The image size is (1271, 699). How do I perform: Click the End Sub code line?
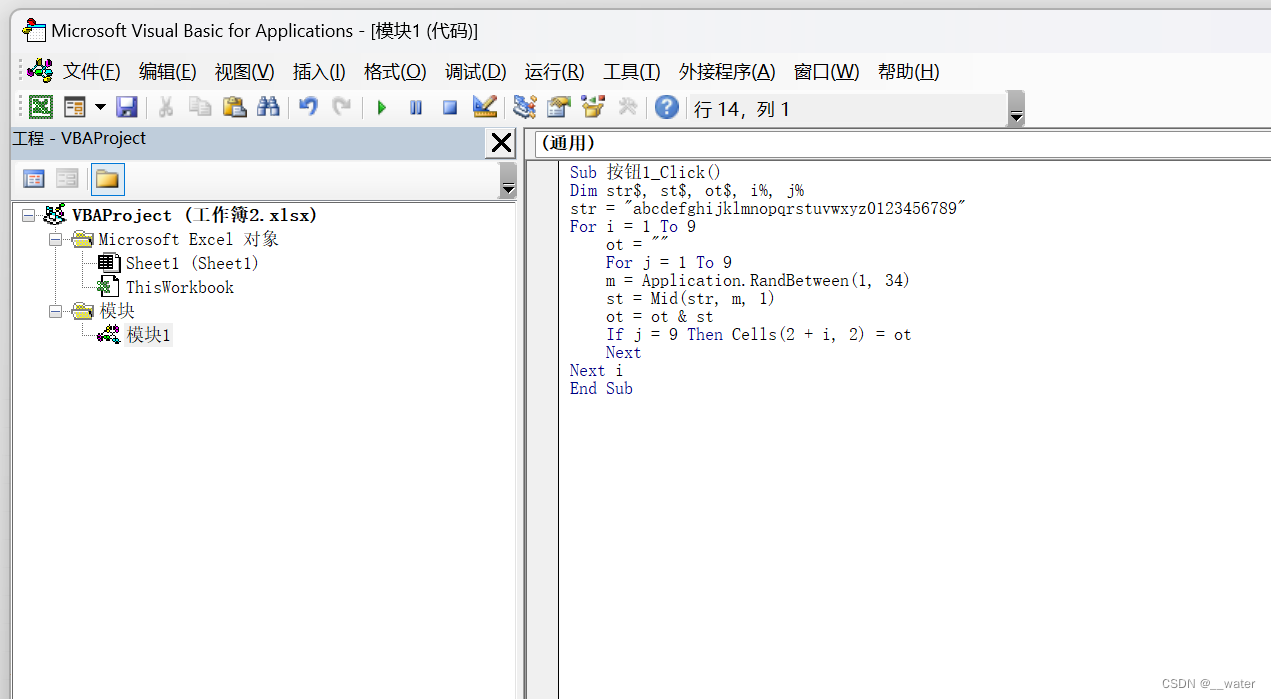[x=601, y=388]
